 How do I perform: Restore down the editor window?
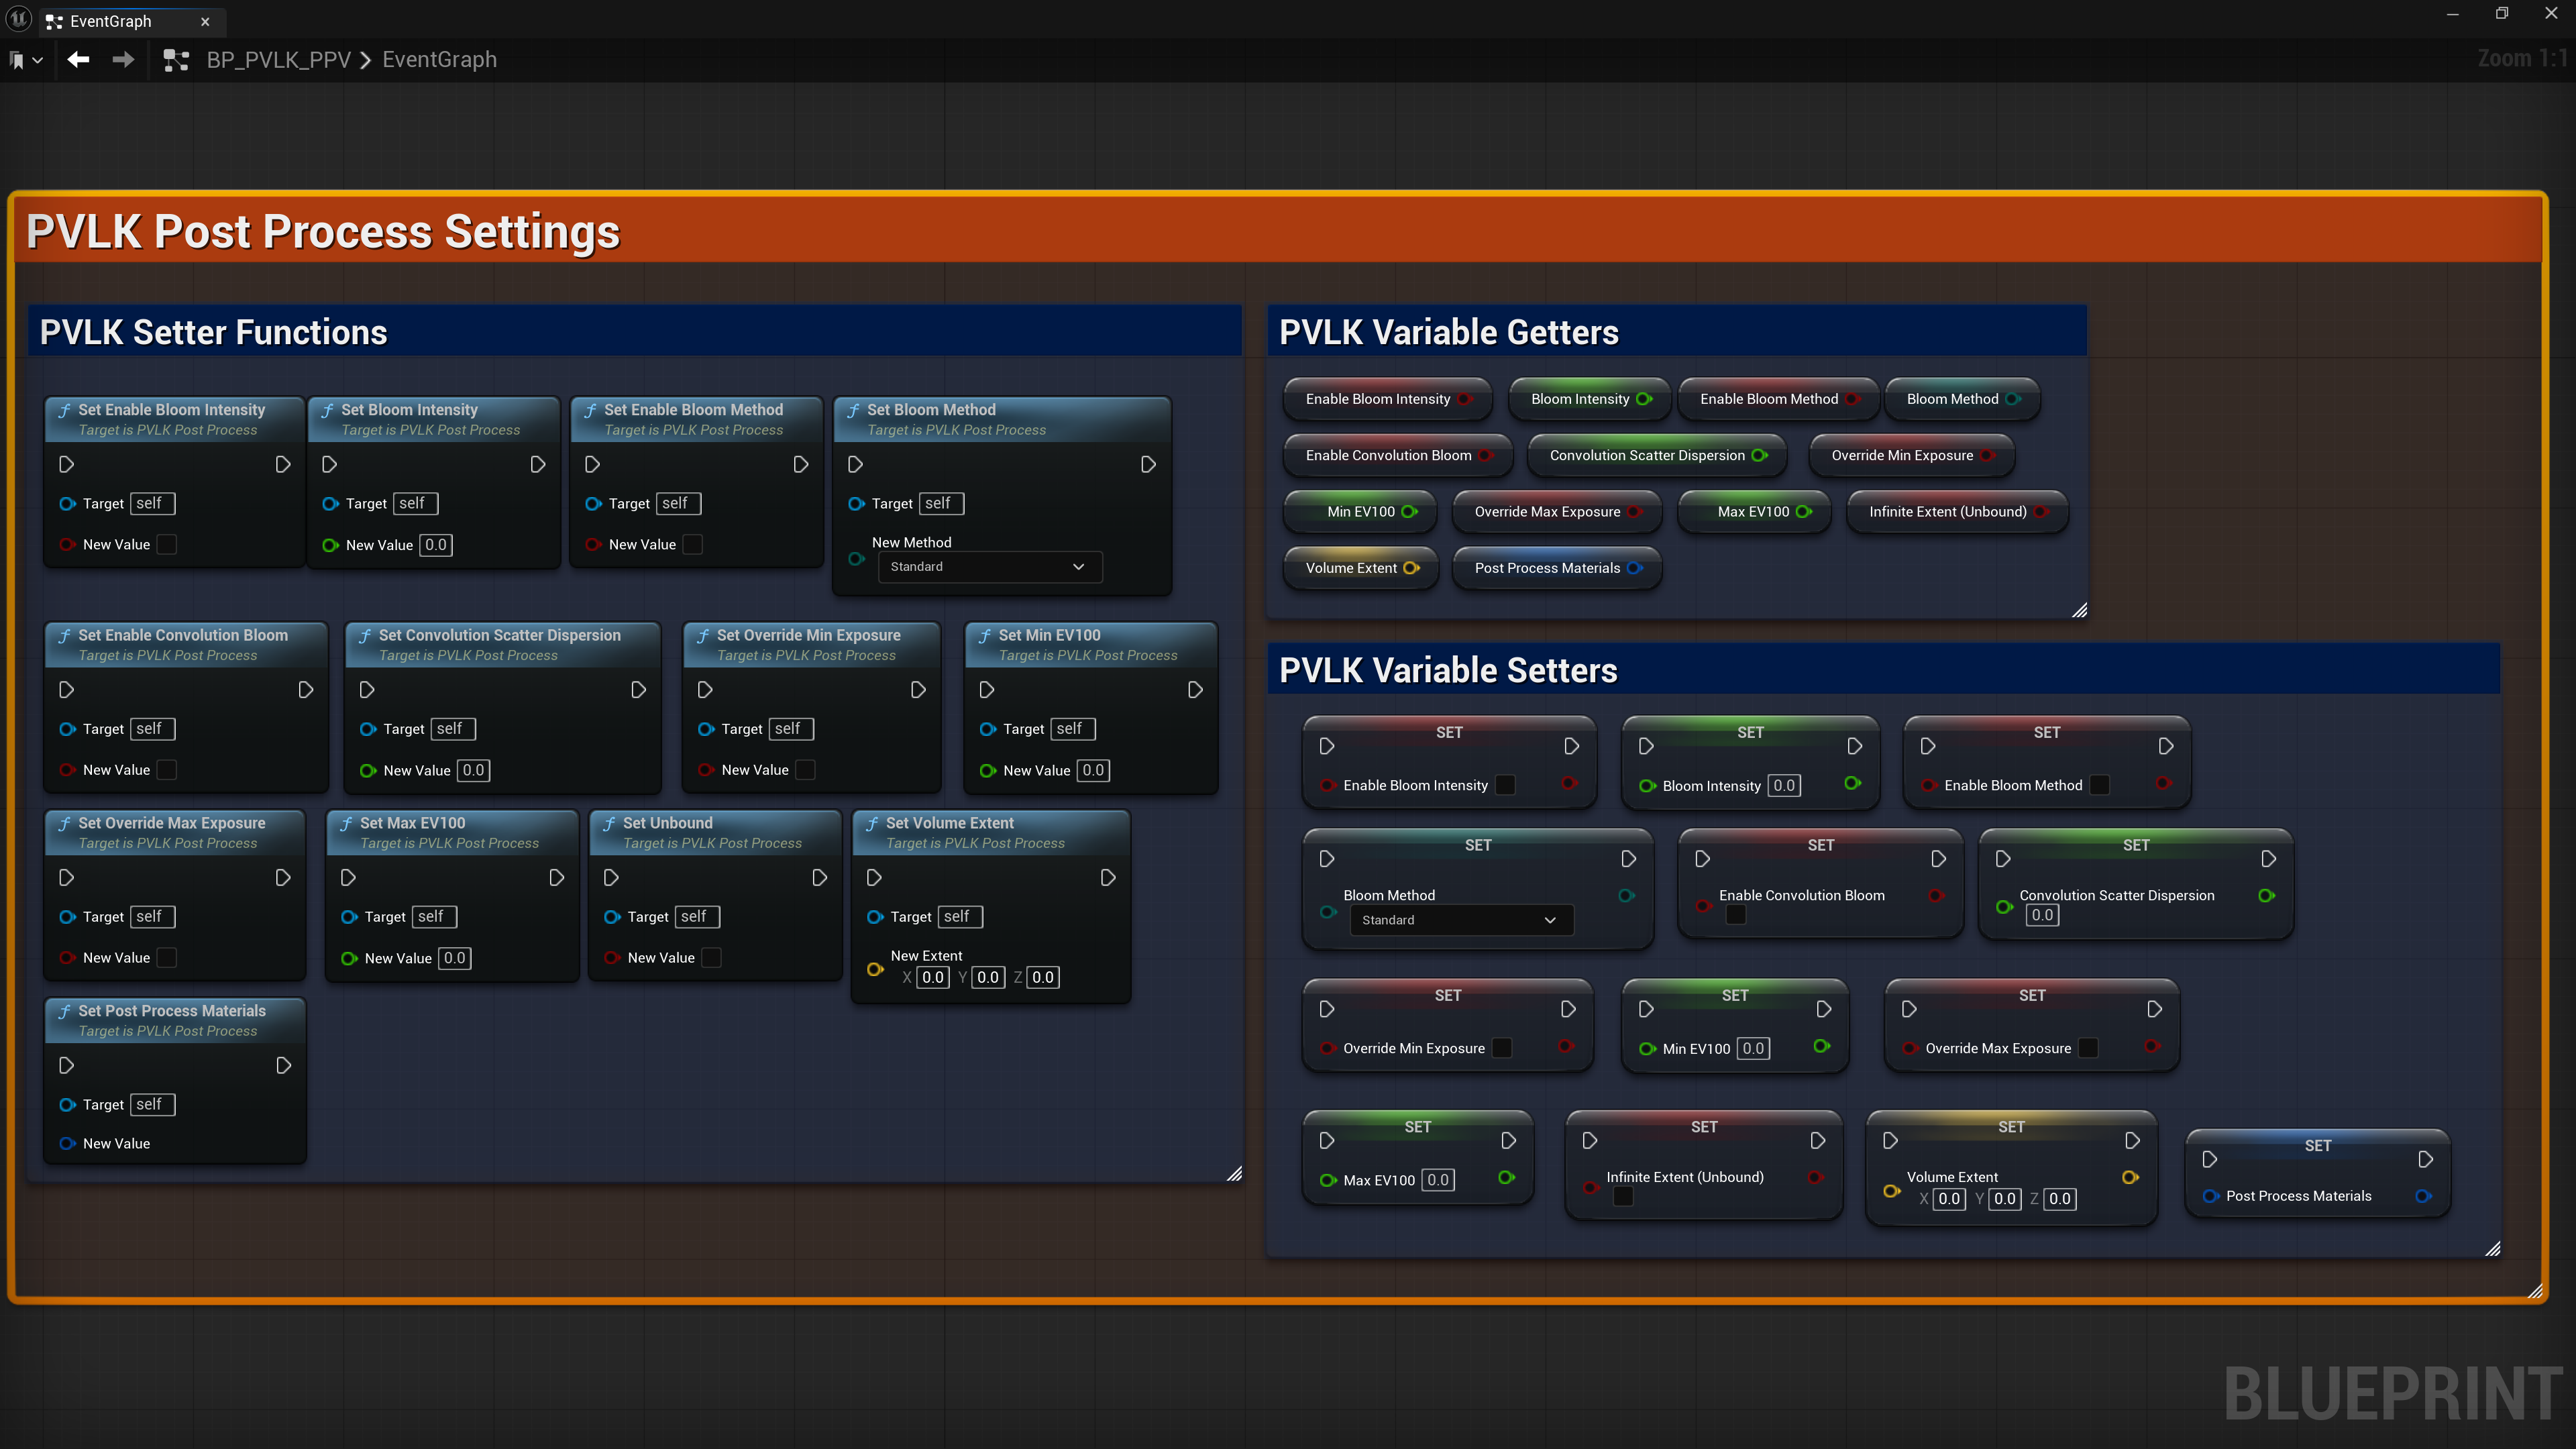pyautogui.click(x=2502, y=13)
